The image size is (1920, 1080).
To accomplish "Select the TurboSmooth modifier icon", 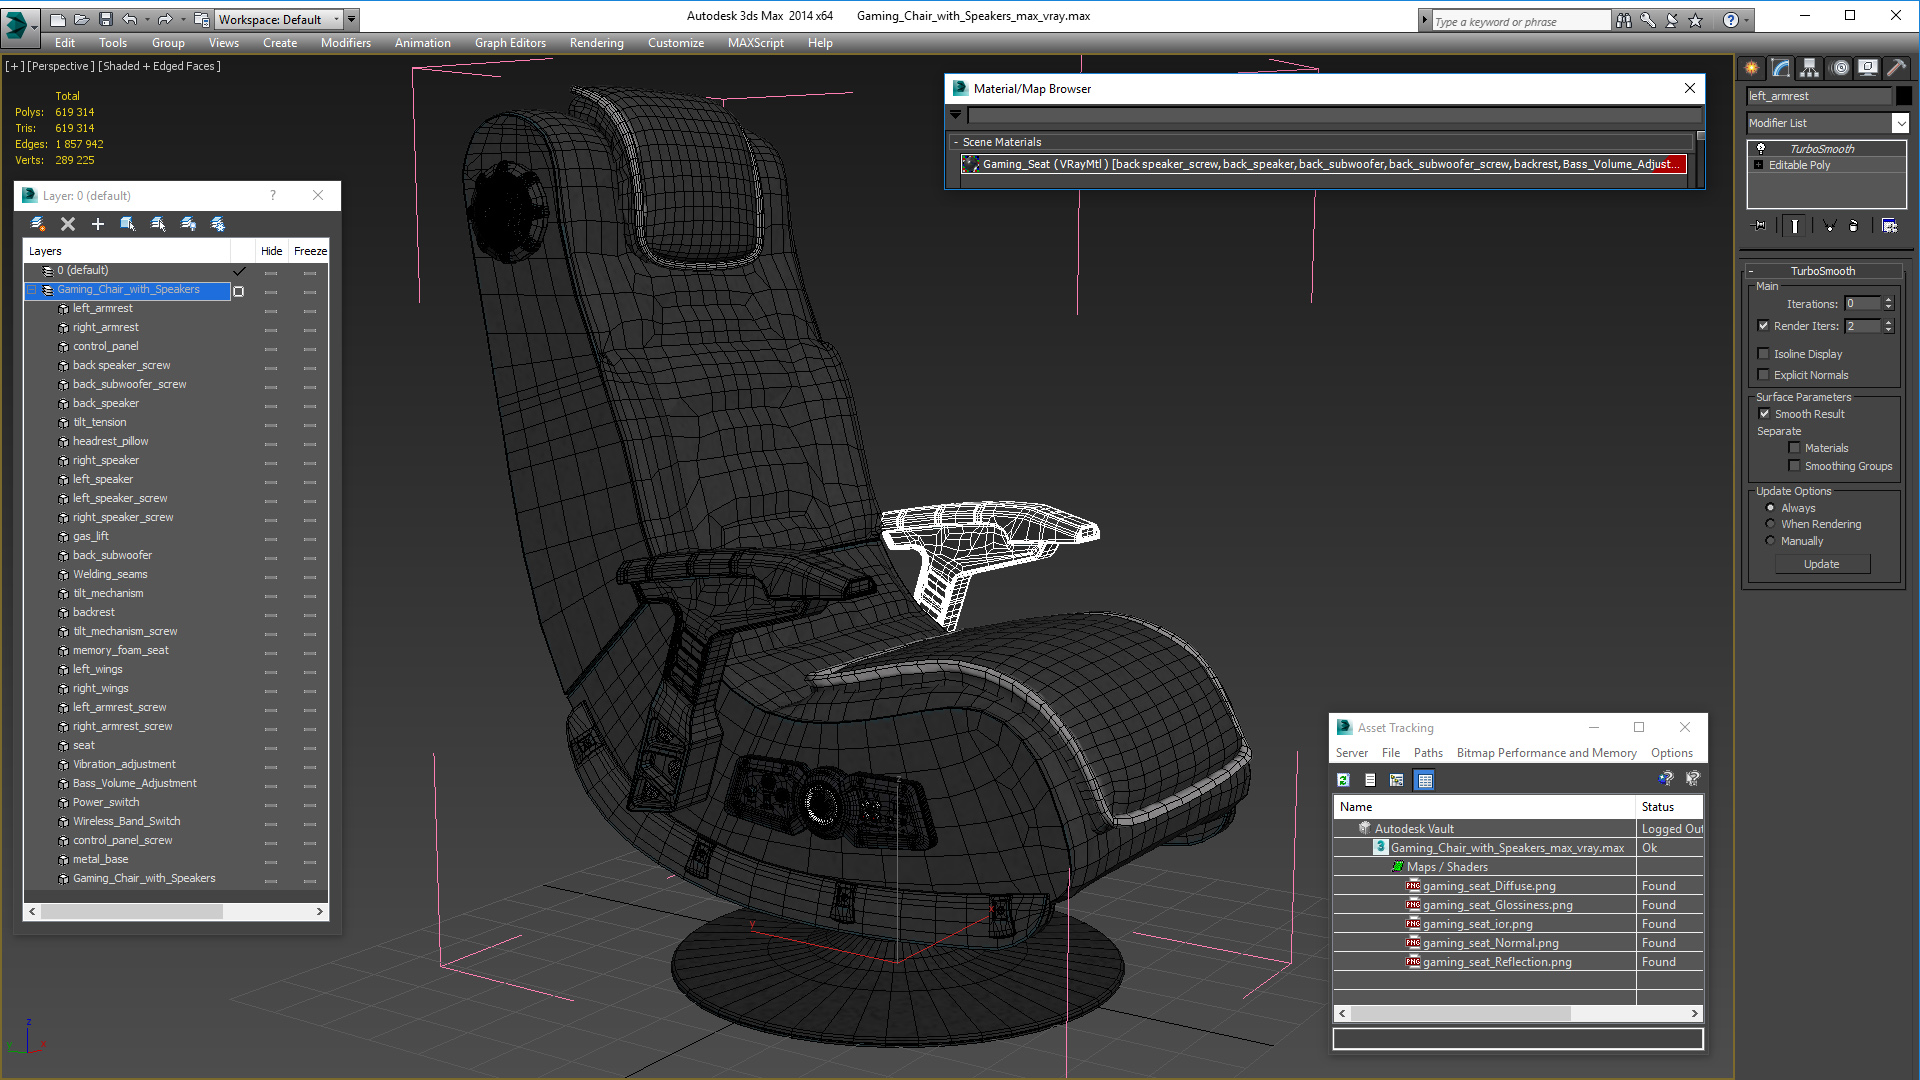I will [x=1760, y=148].
